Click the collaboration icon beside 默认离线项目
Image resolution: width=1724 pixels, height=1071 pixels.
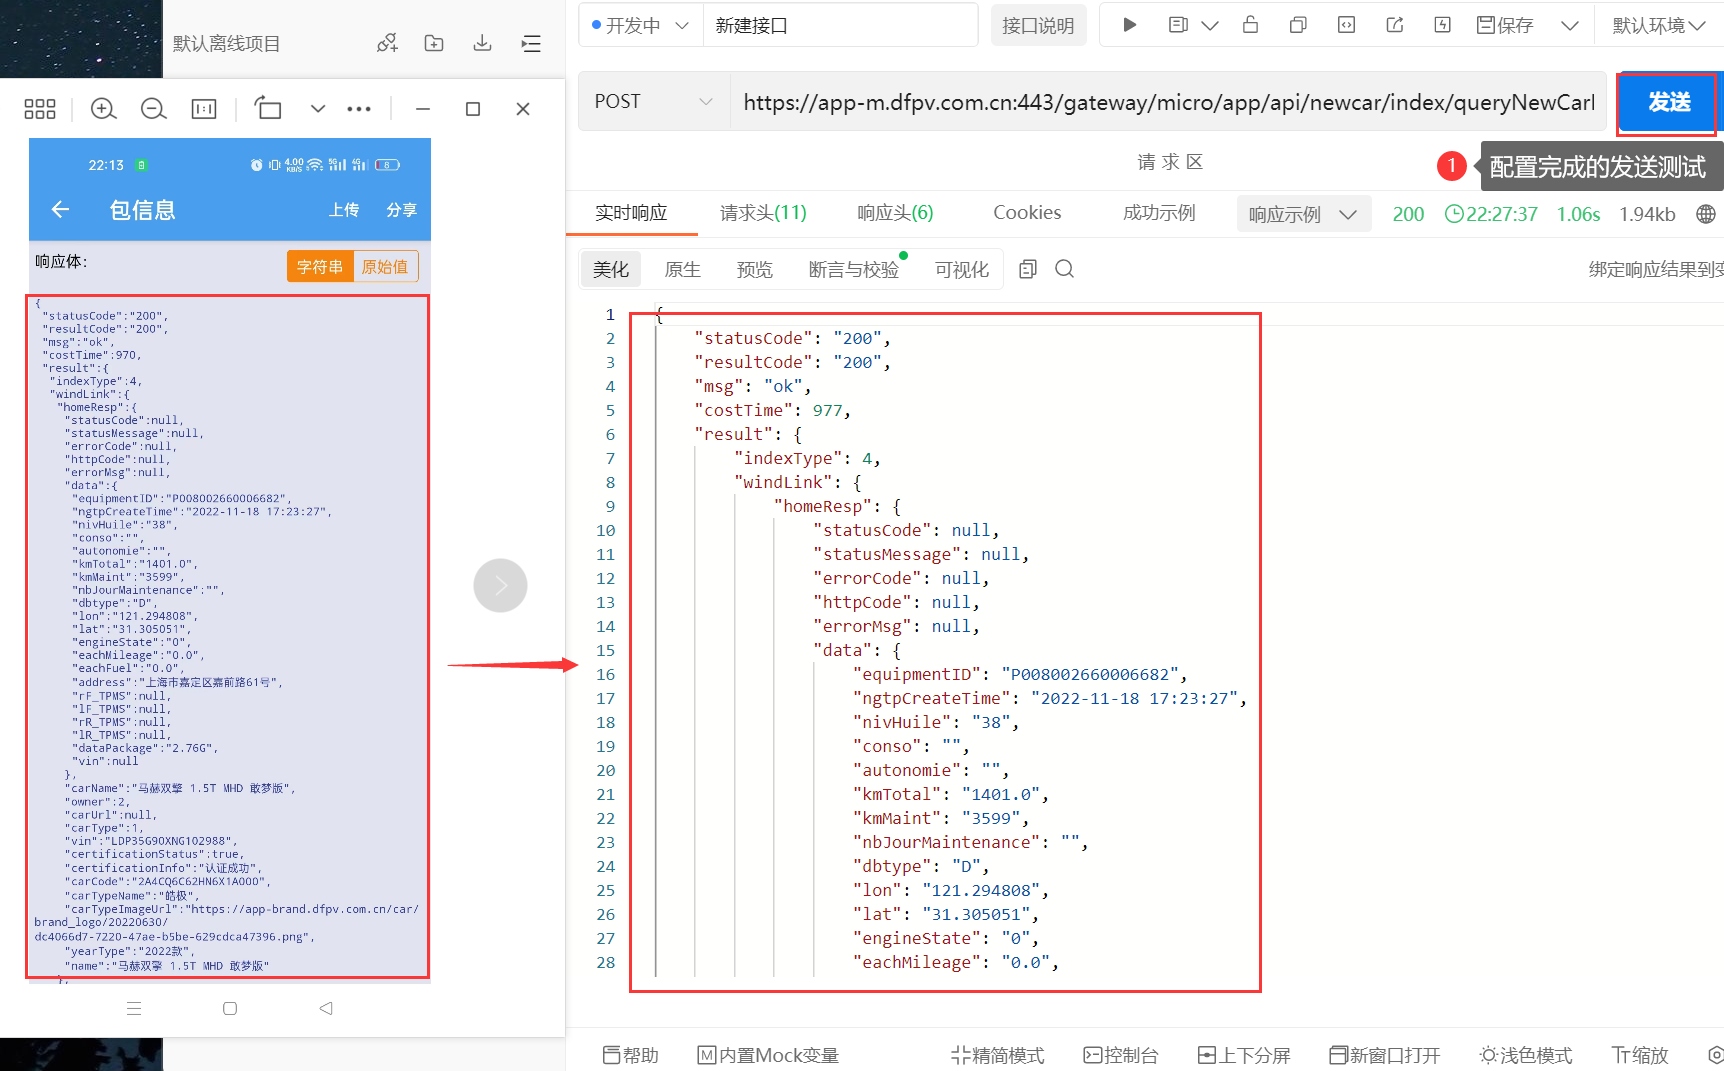(x=387, y=43)
